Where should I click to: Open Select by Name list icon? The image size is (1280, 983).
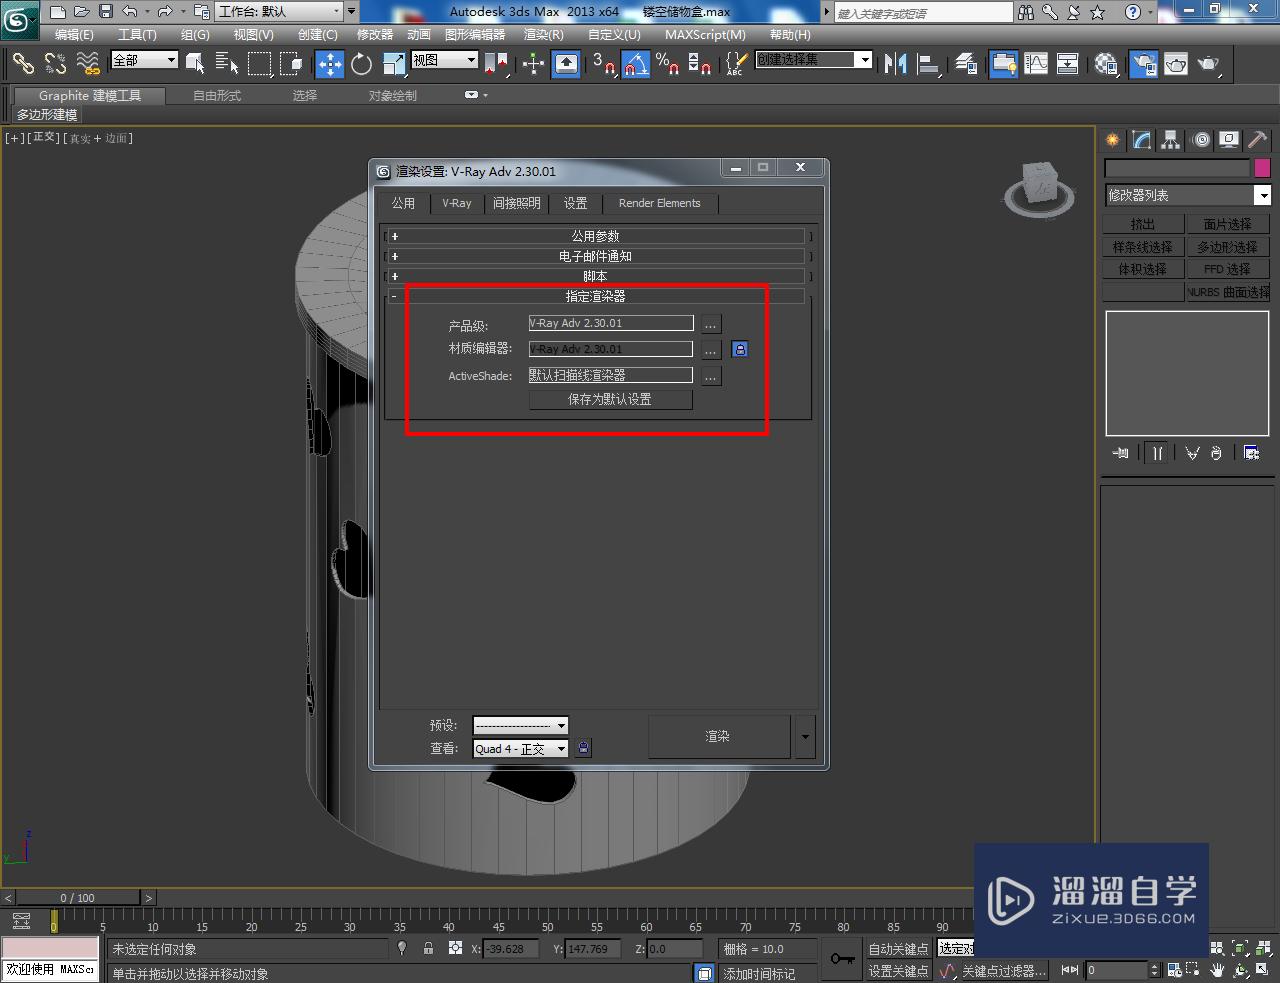227,64
